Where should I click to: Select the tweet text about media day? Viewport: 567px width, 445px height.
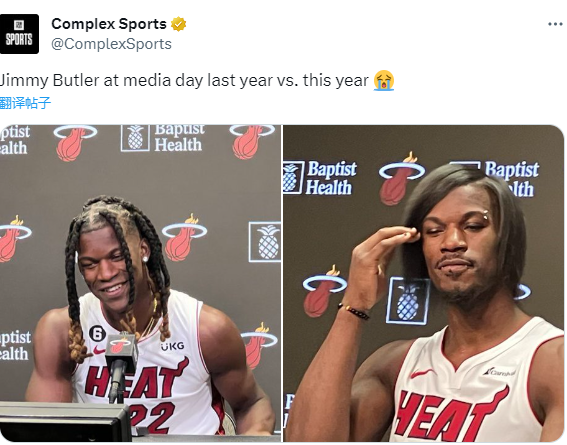[x=184, y=80]
